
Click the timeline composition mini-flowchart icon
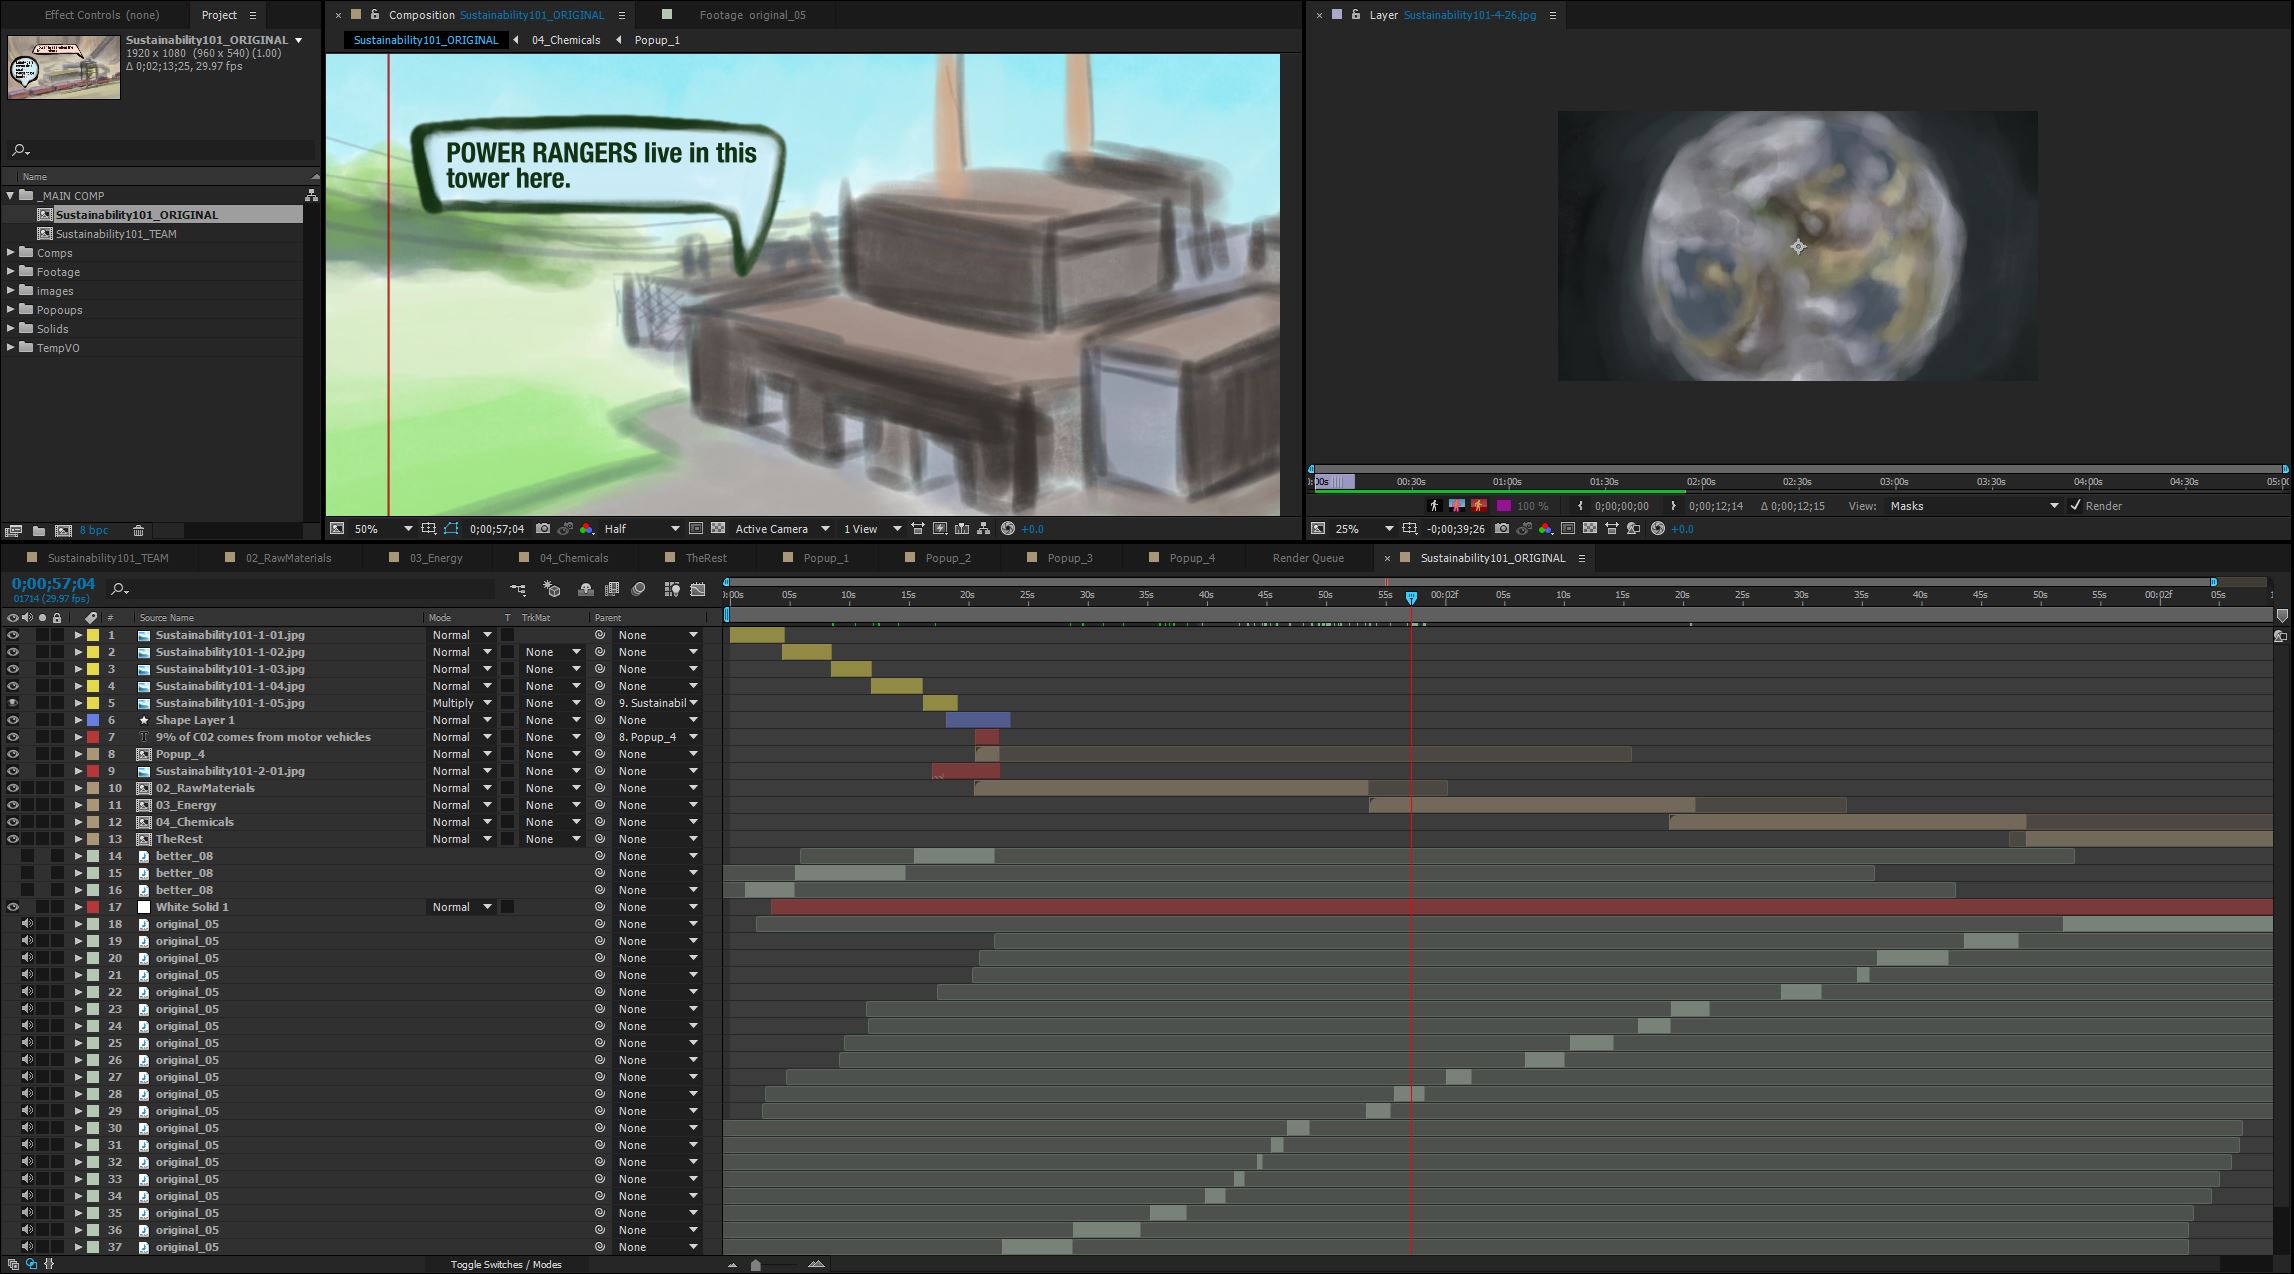coord(517,590)
